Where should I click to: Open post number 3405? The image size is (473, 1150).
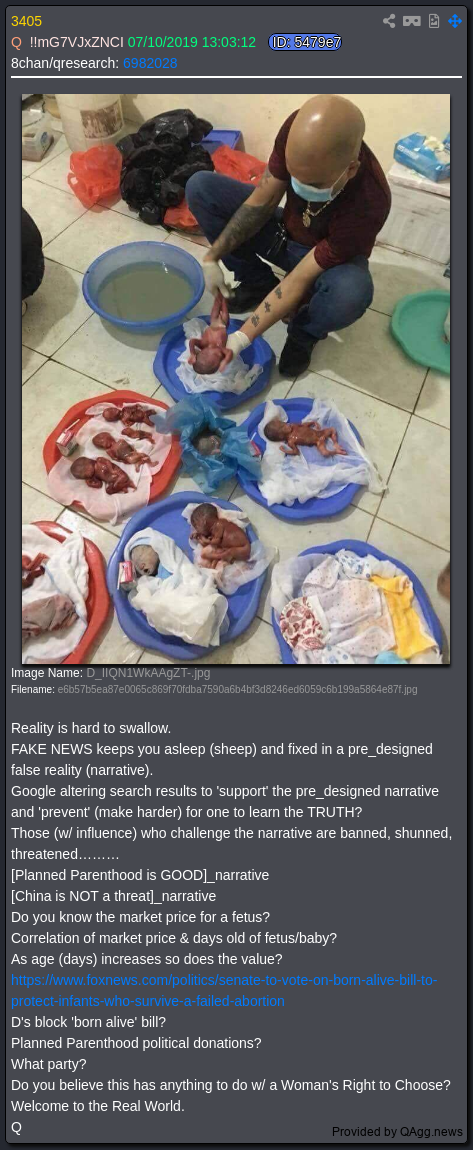click(x=26, y=21)
